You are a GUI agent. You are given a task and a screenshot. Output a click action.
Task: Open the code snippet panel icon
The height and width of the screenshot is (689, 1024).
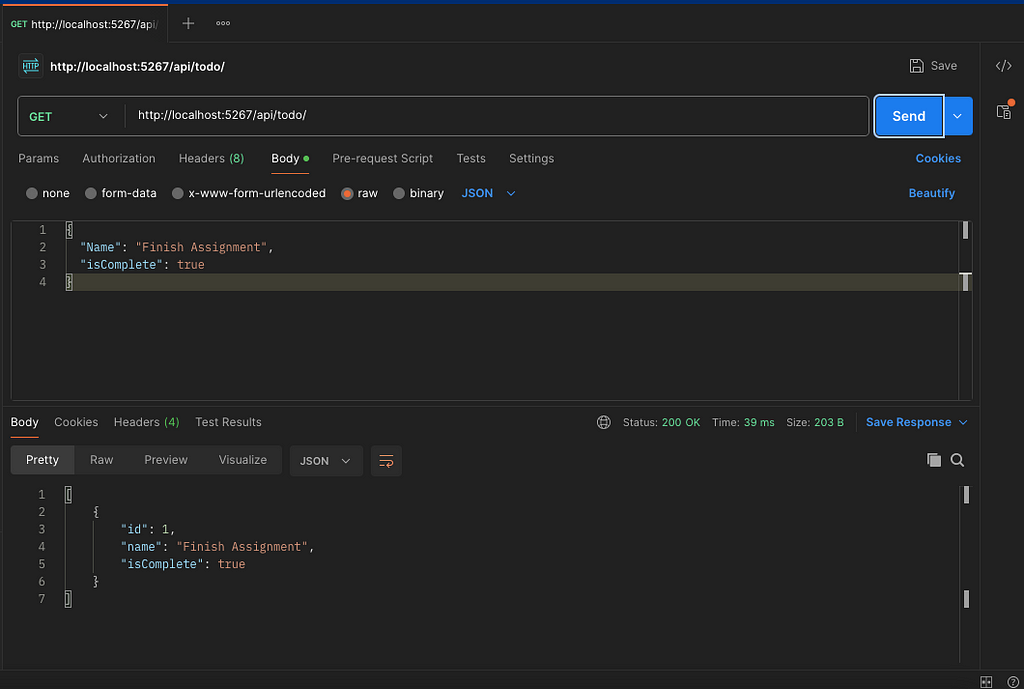click(x=1003, y=66)
